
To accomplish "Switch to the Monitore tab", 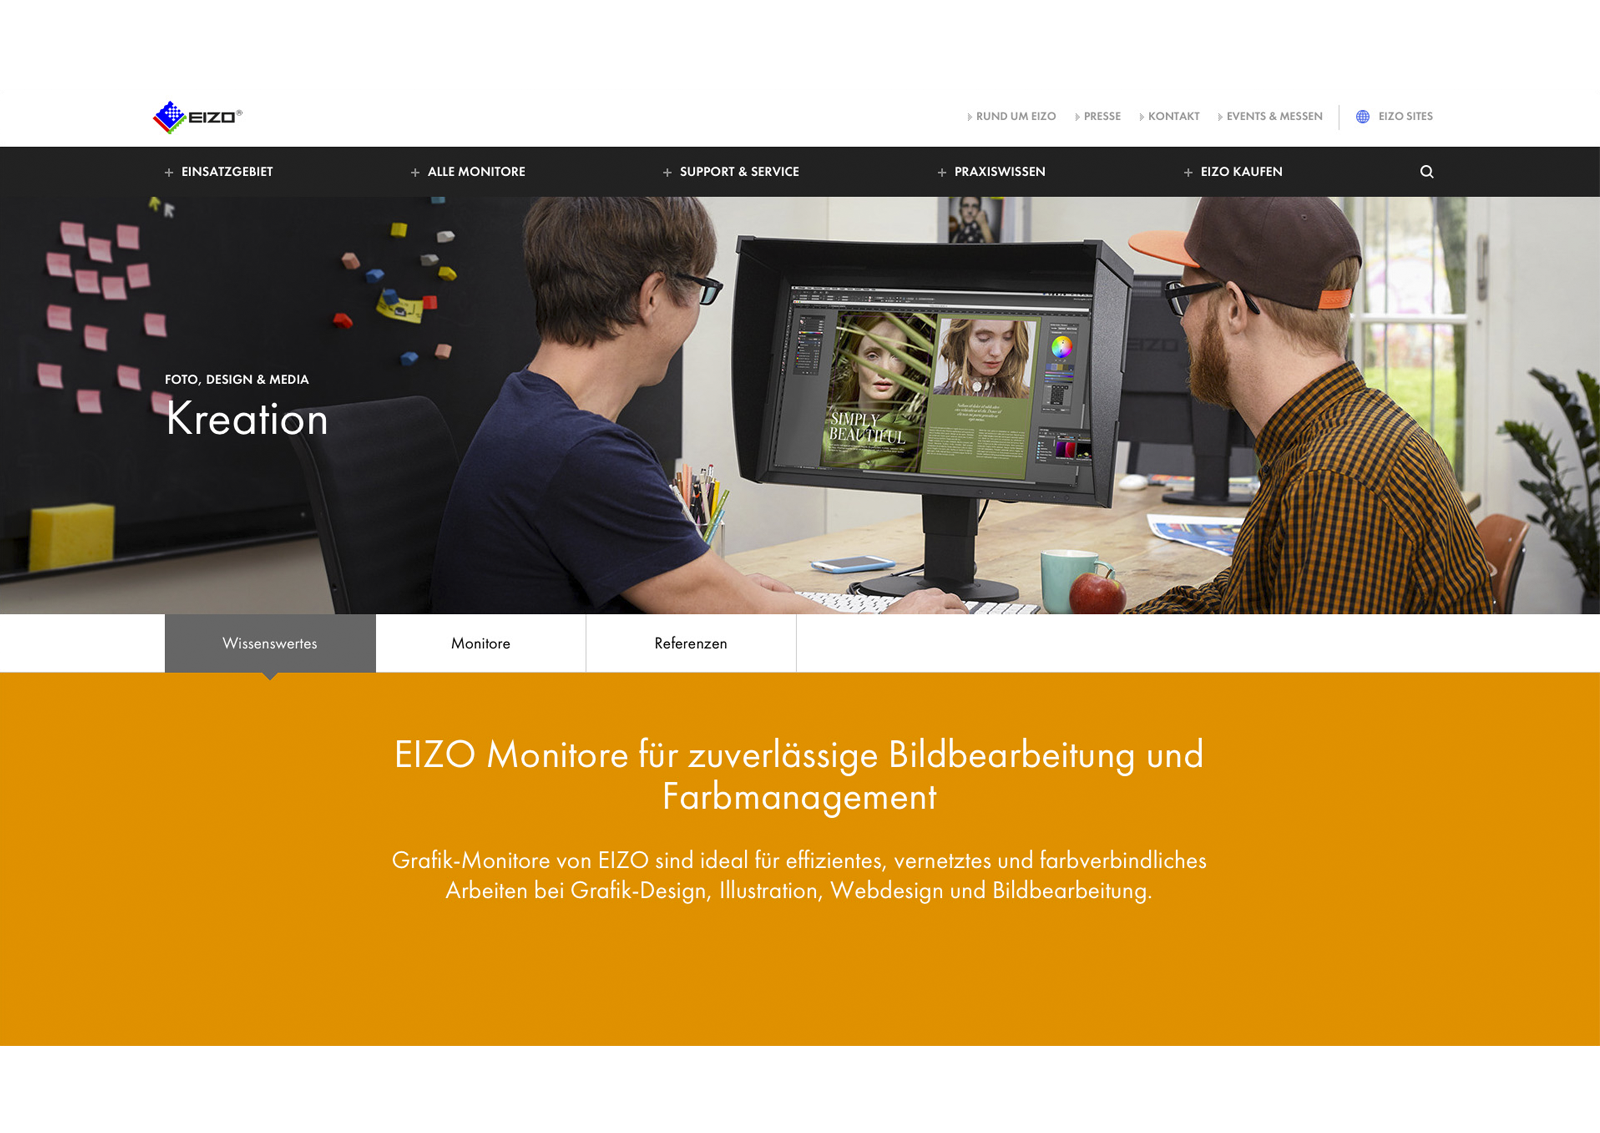I will tap(481, 643).
